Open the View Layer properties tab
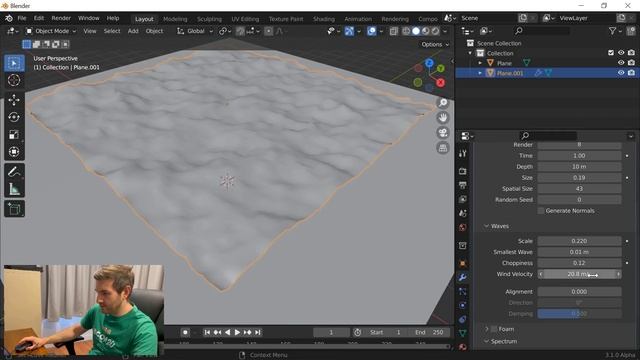The image size is (640, 360). [462, 199]
